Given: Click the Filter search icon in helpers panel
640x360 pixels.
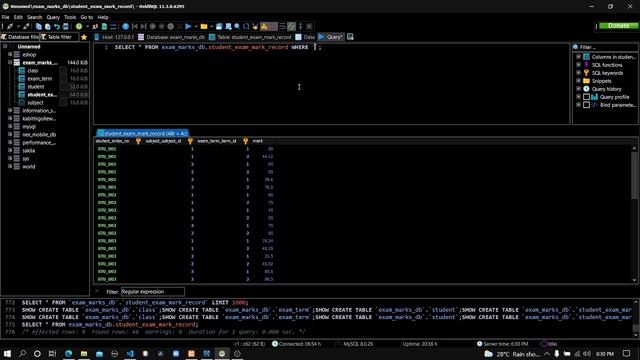Looking at the screenshot, I should [576, 47].
